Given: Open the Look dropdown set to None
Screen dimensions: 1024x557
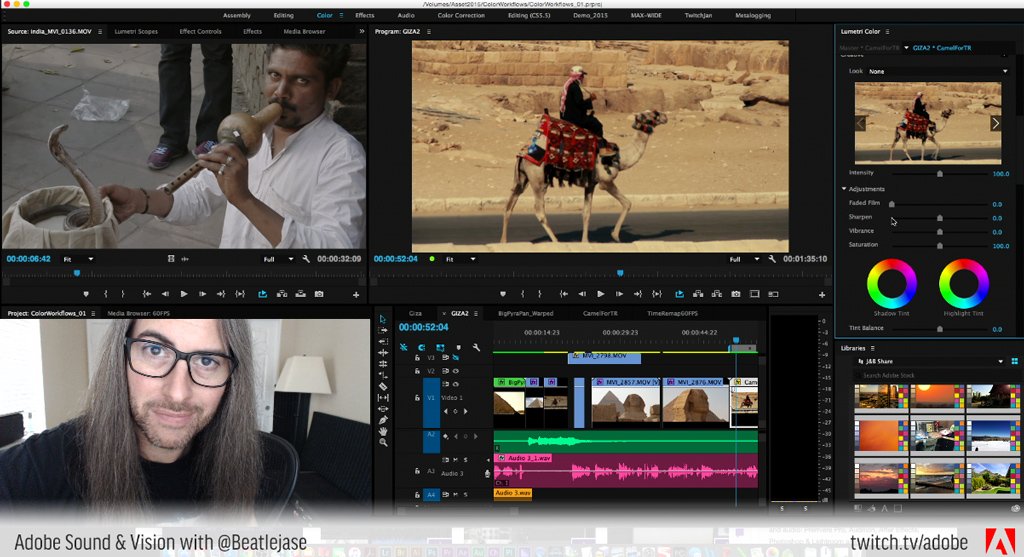Looking at the screenshot, I should [x=938, y=71].
